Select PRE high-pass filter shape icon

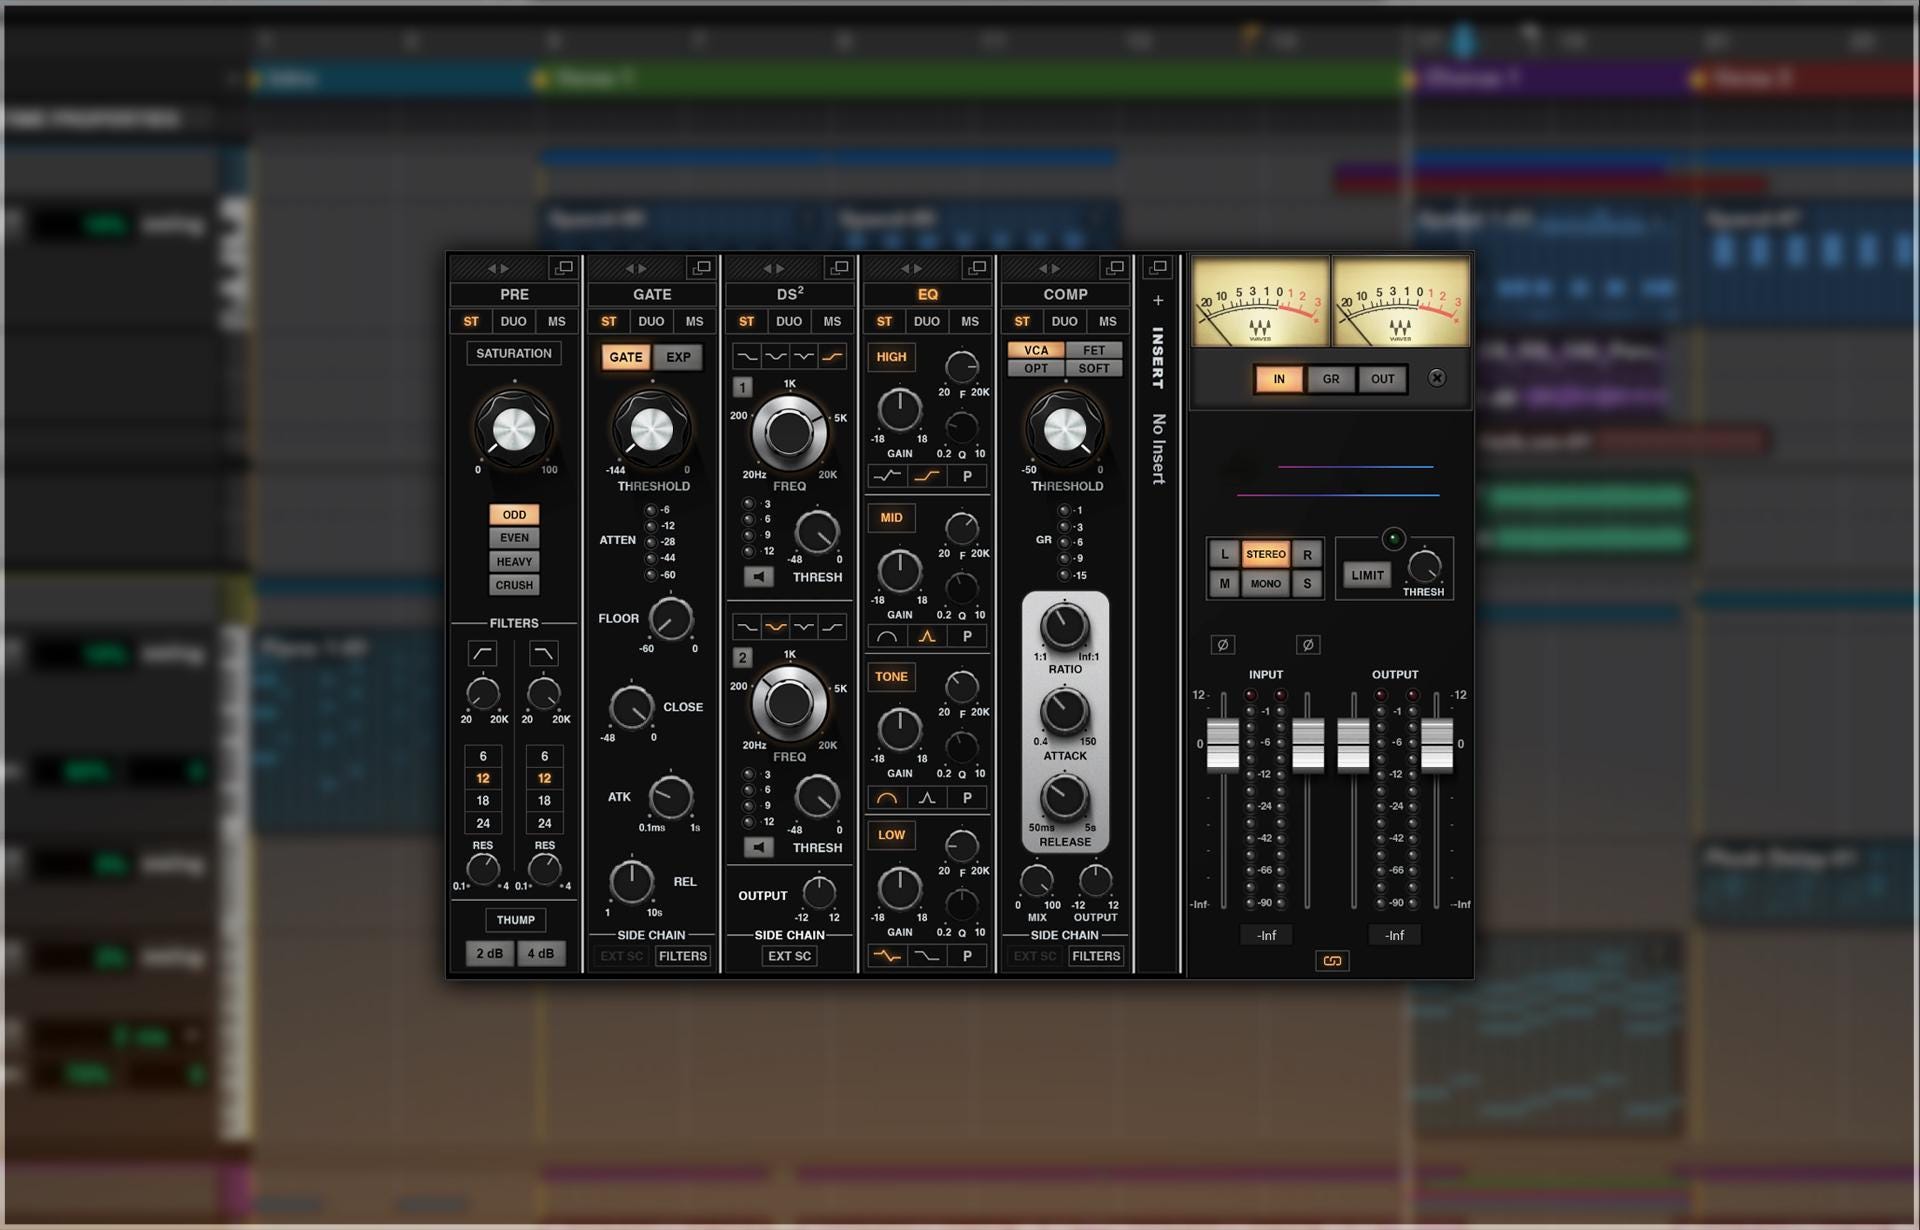coord(482,654)
